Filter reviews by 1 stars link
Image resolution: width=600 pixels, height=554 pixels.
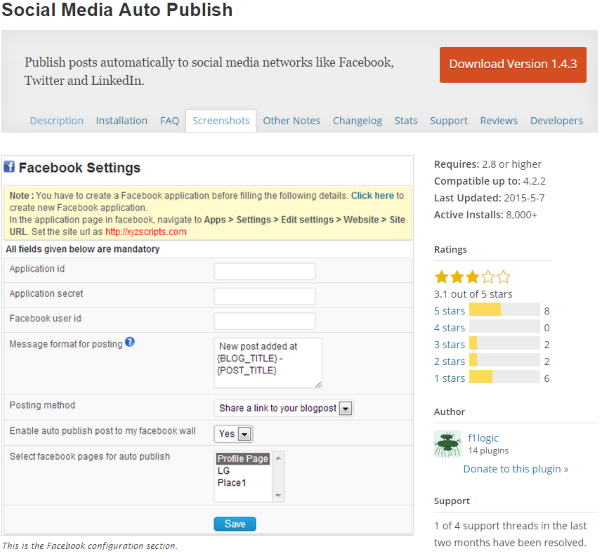coord(449,378)
